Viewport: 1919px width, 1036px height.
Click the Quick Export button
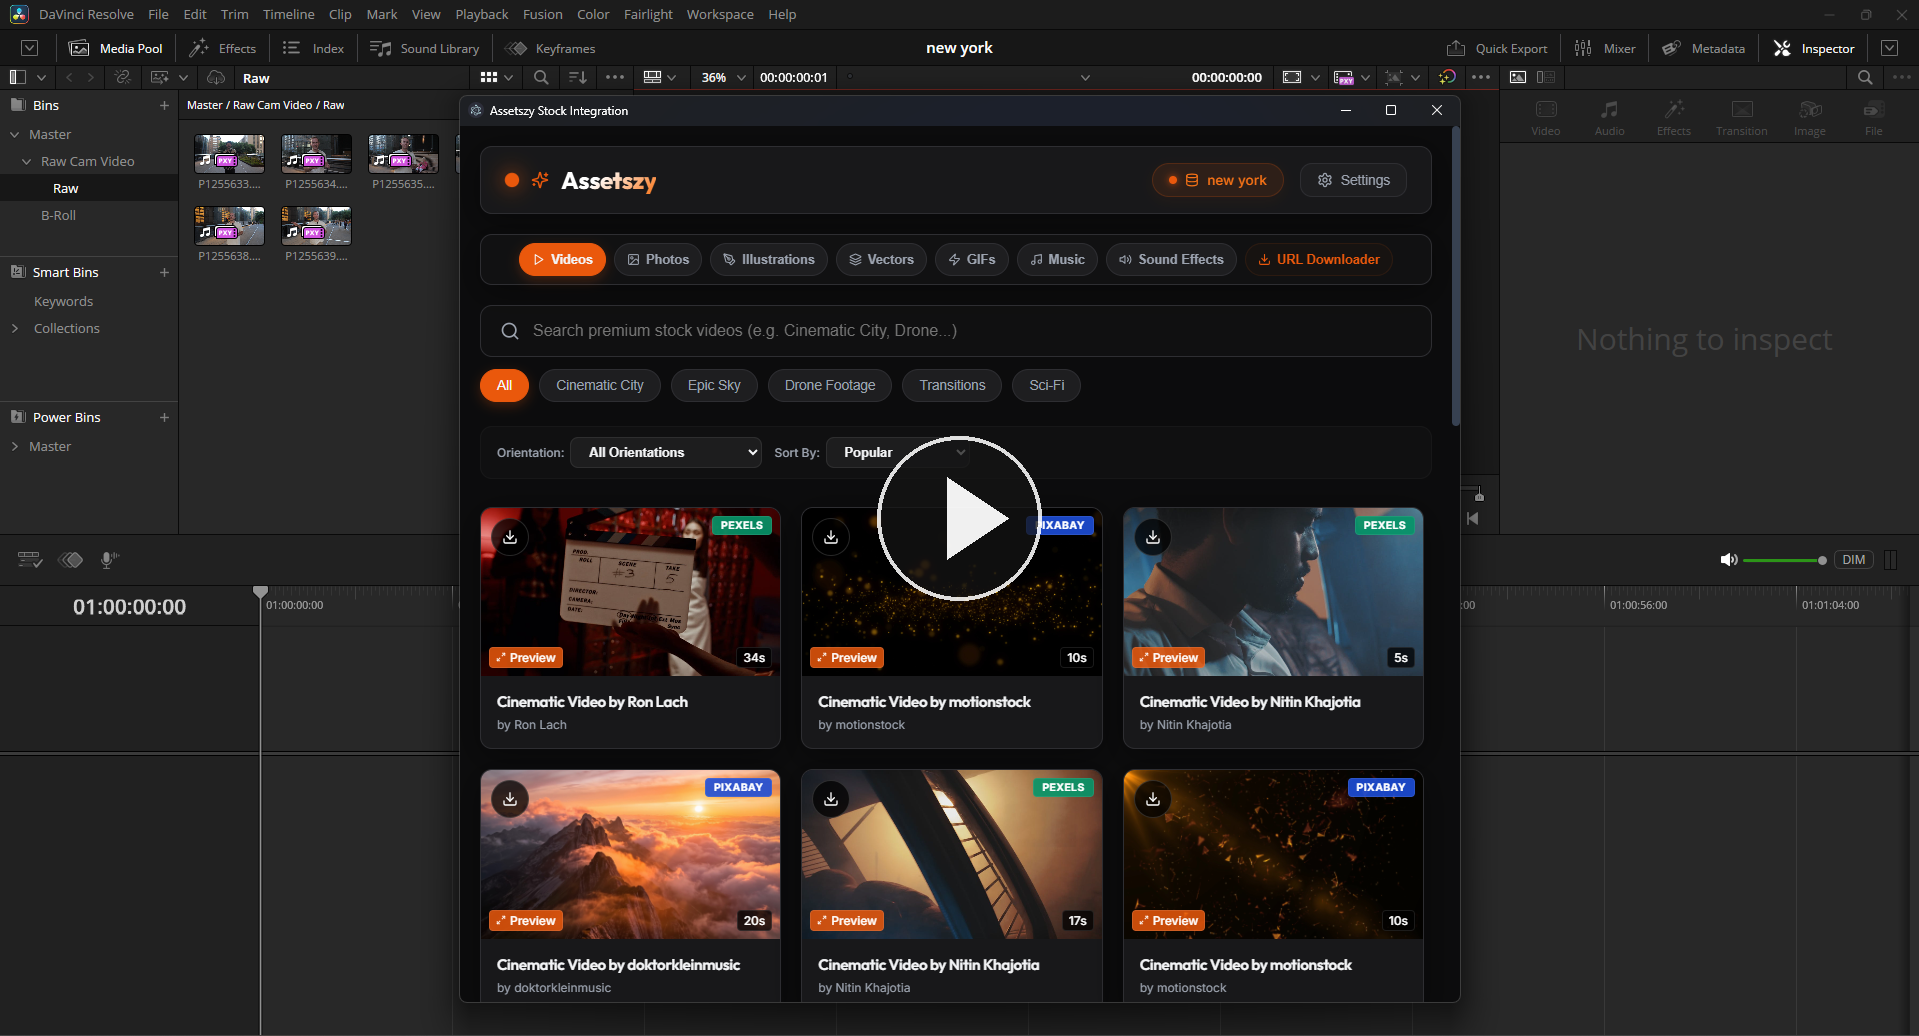click(1497, 48)
